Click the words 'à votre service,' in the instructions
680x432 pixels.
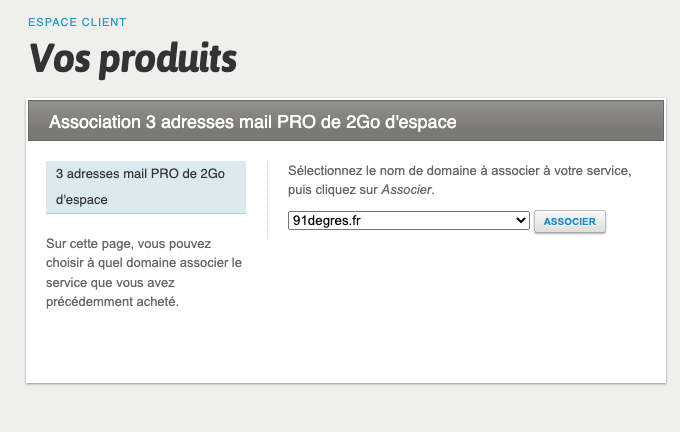click(590, 171)
